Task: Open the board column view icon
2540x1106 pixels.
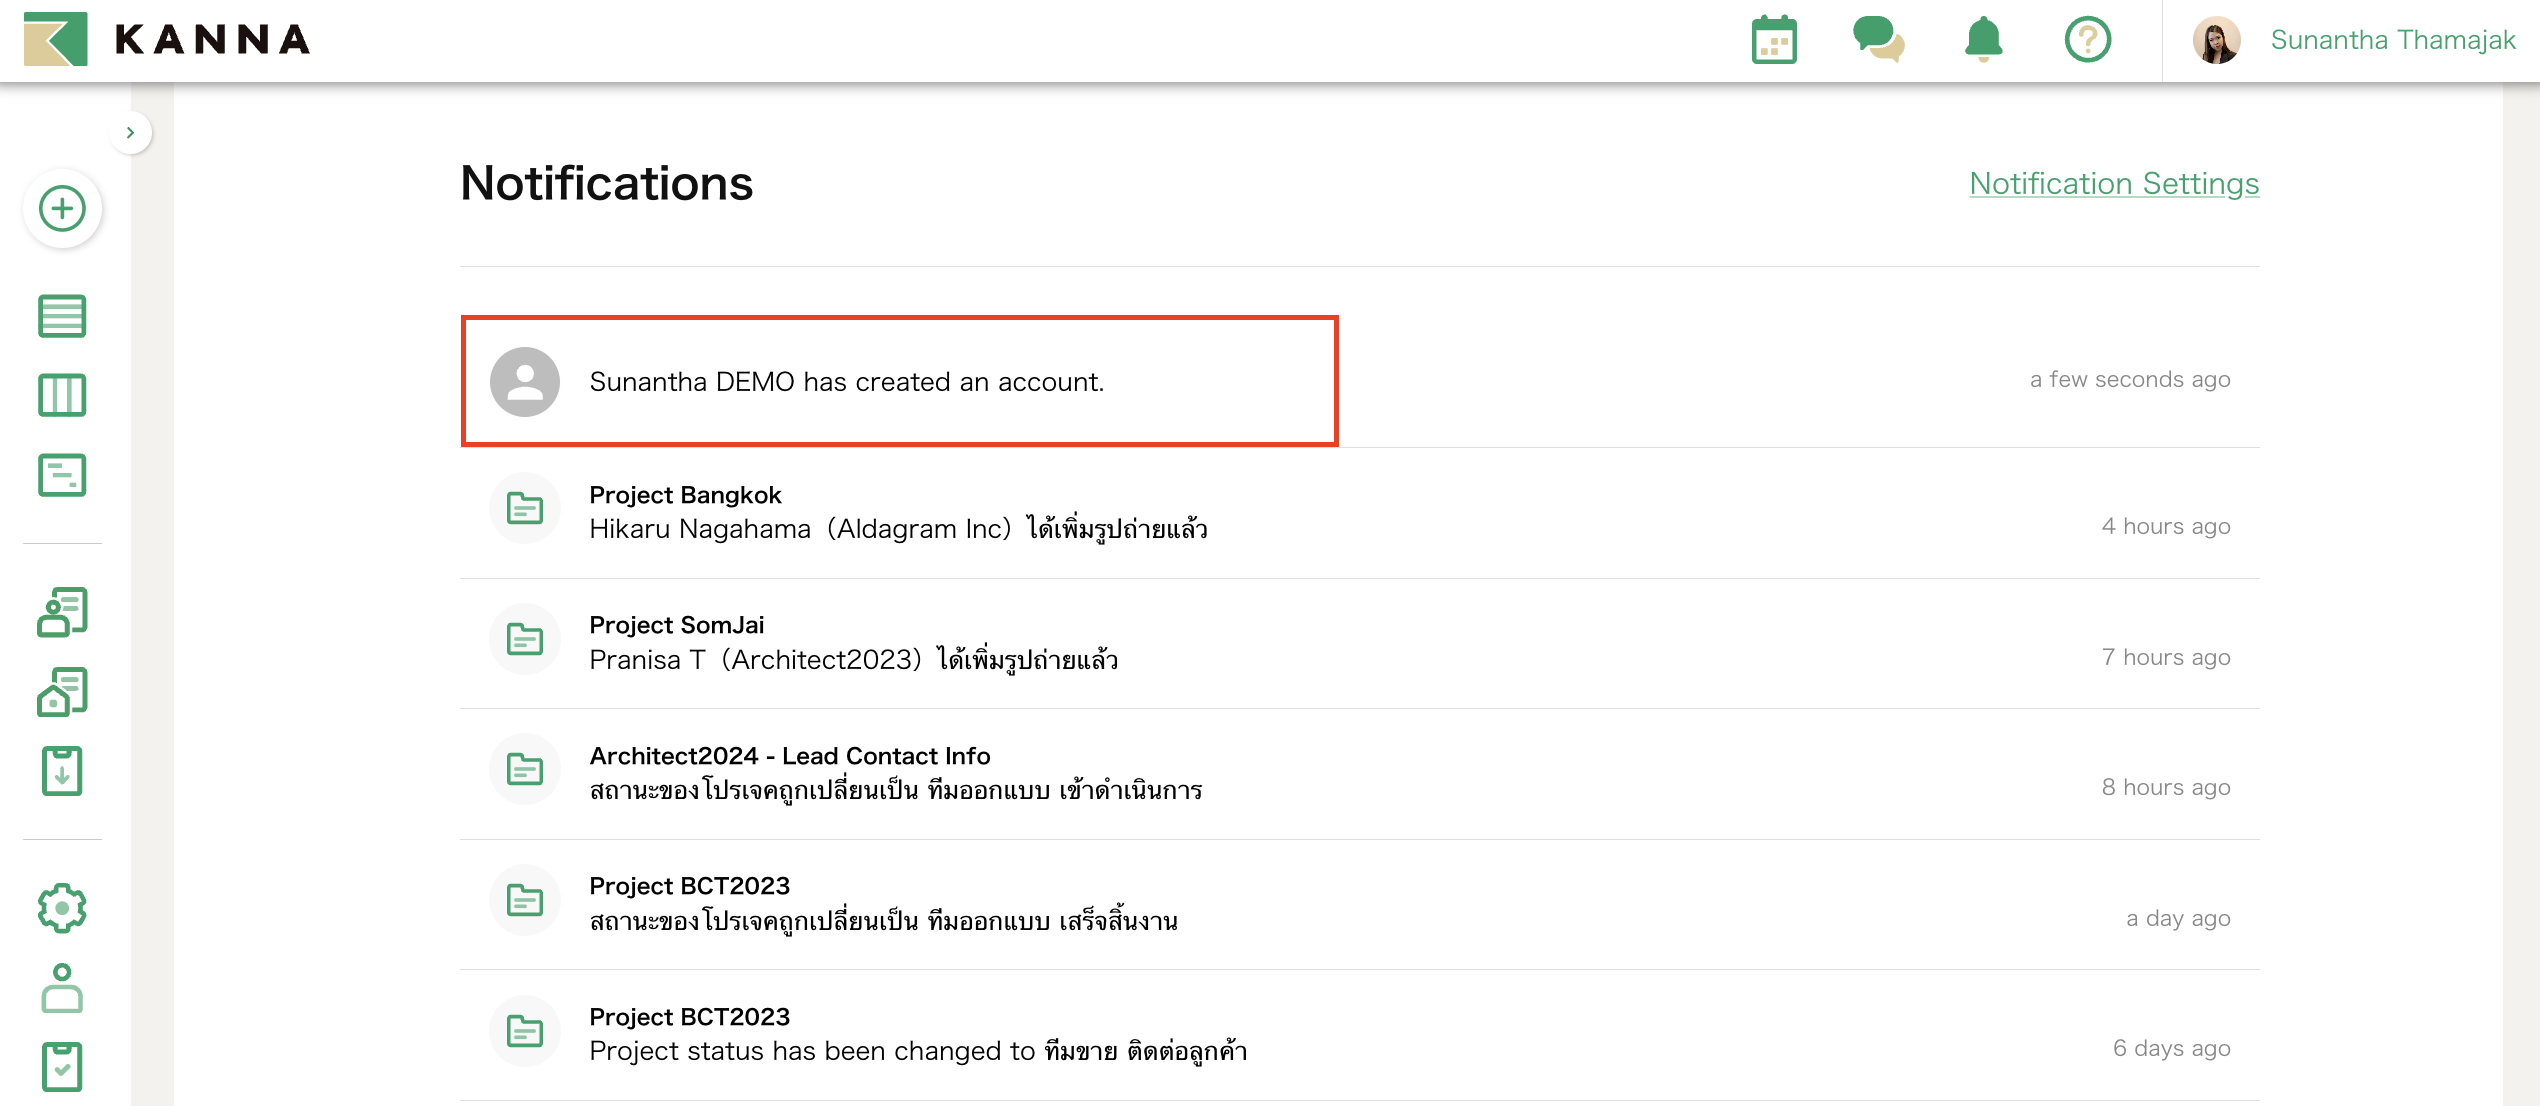Action: click(62, 395)
